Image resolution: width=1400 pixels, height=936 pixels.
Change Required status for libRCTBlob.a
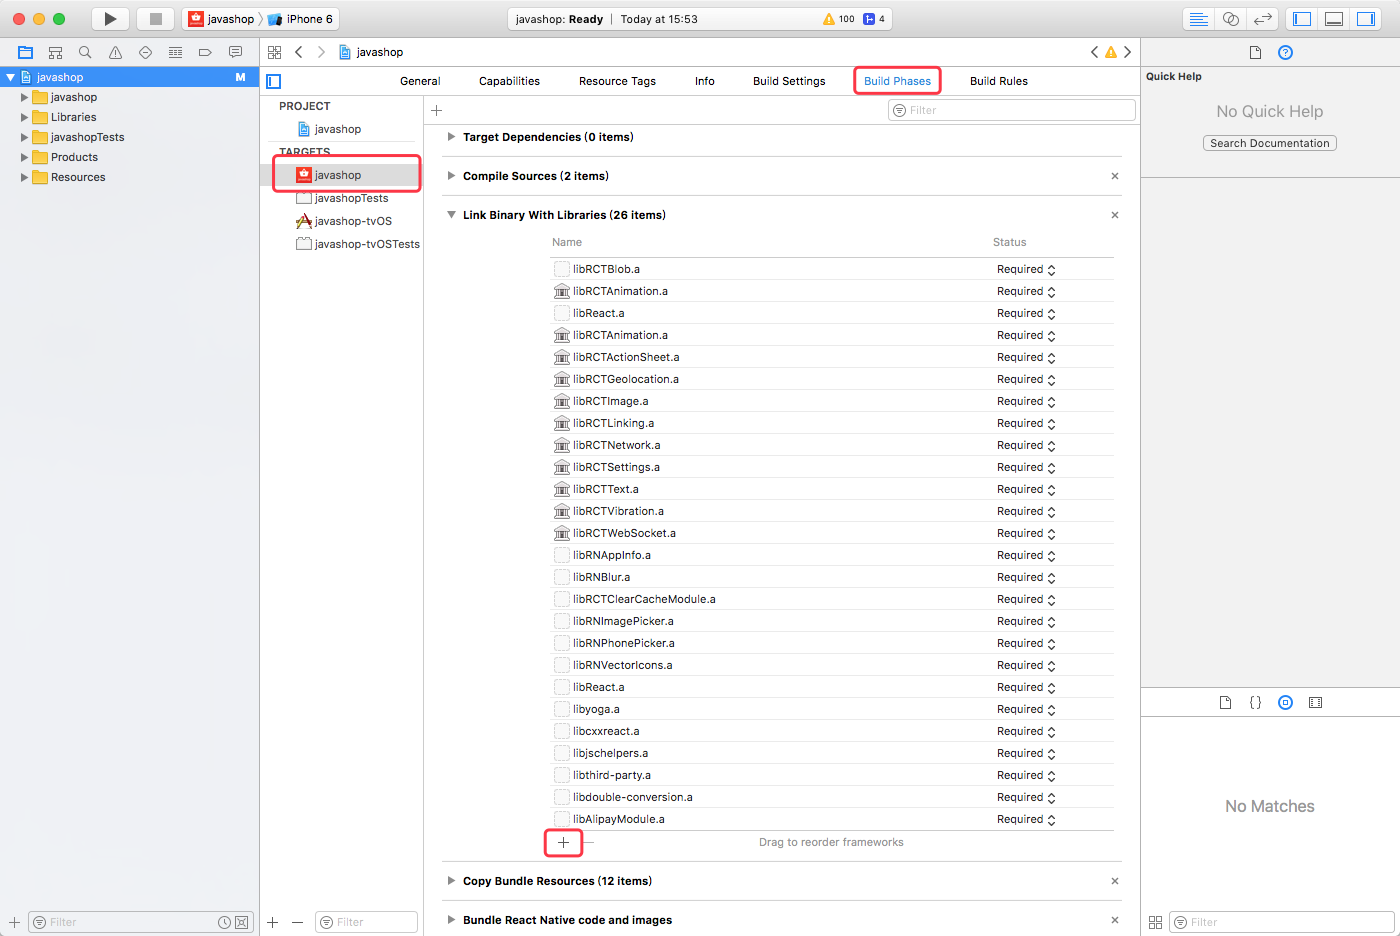coord(1026,269)
